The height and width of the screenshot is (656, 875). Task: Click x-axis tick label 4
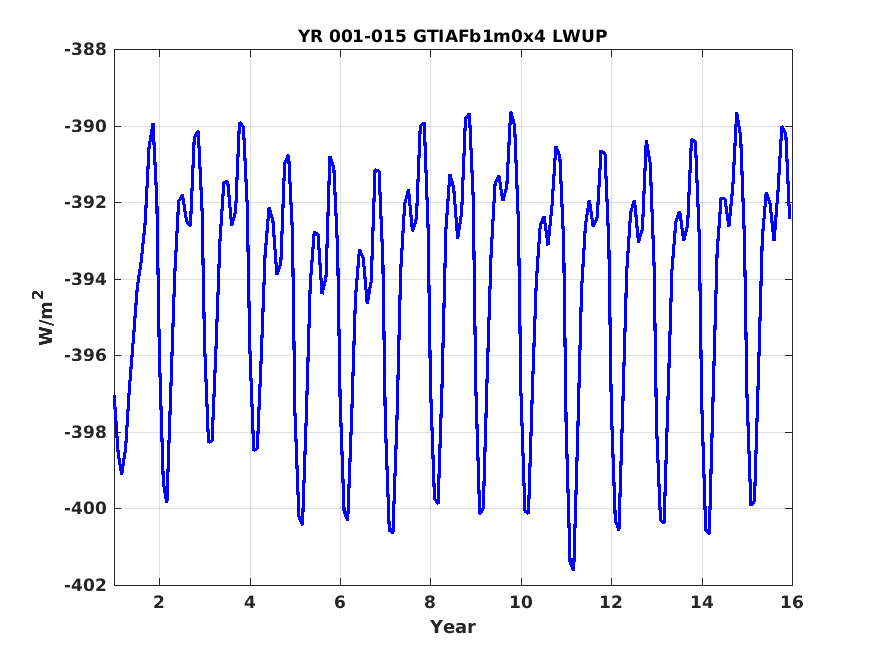click(x=250, y=602)
